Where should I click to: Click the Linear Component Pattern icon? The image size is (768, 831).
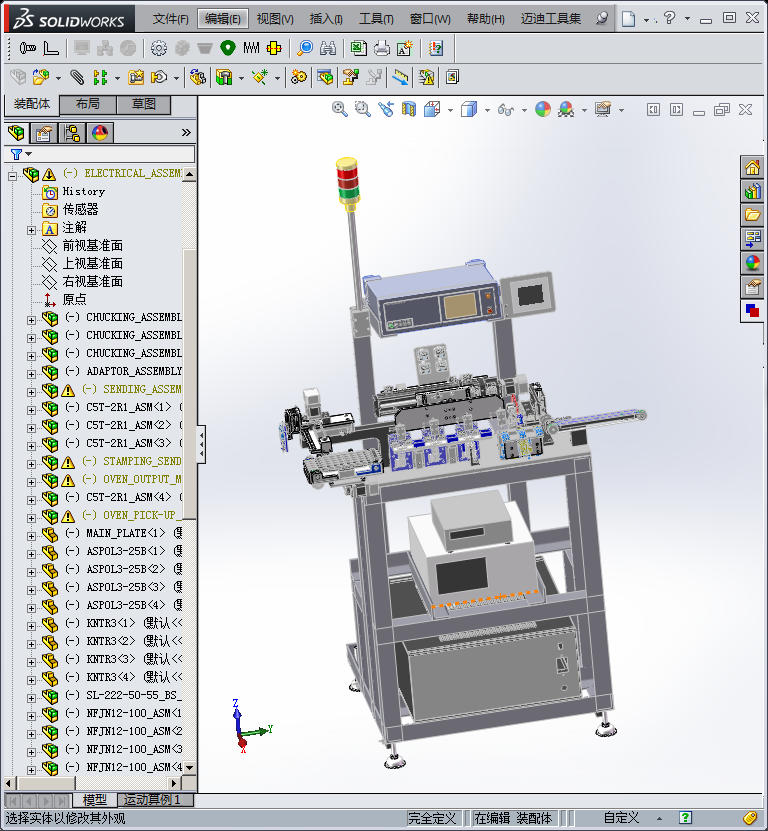tap(100, 77)
